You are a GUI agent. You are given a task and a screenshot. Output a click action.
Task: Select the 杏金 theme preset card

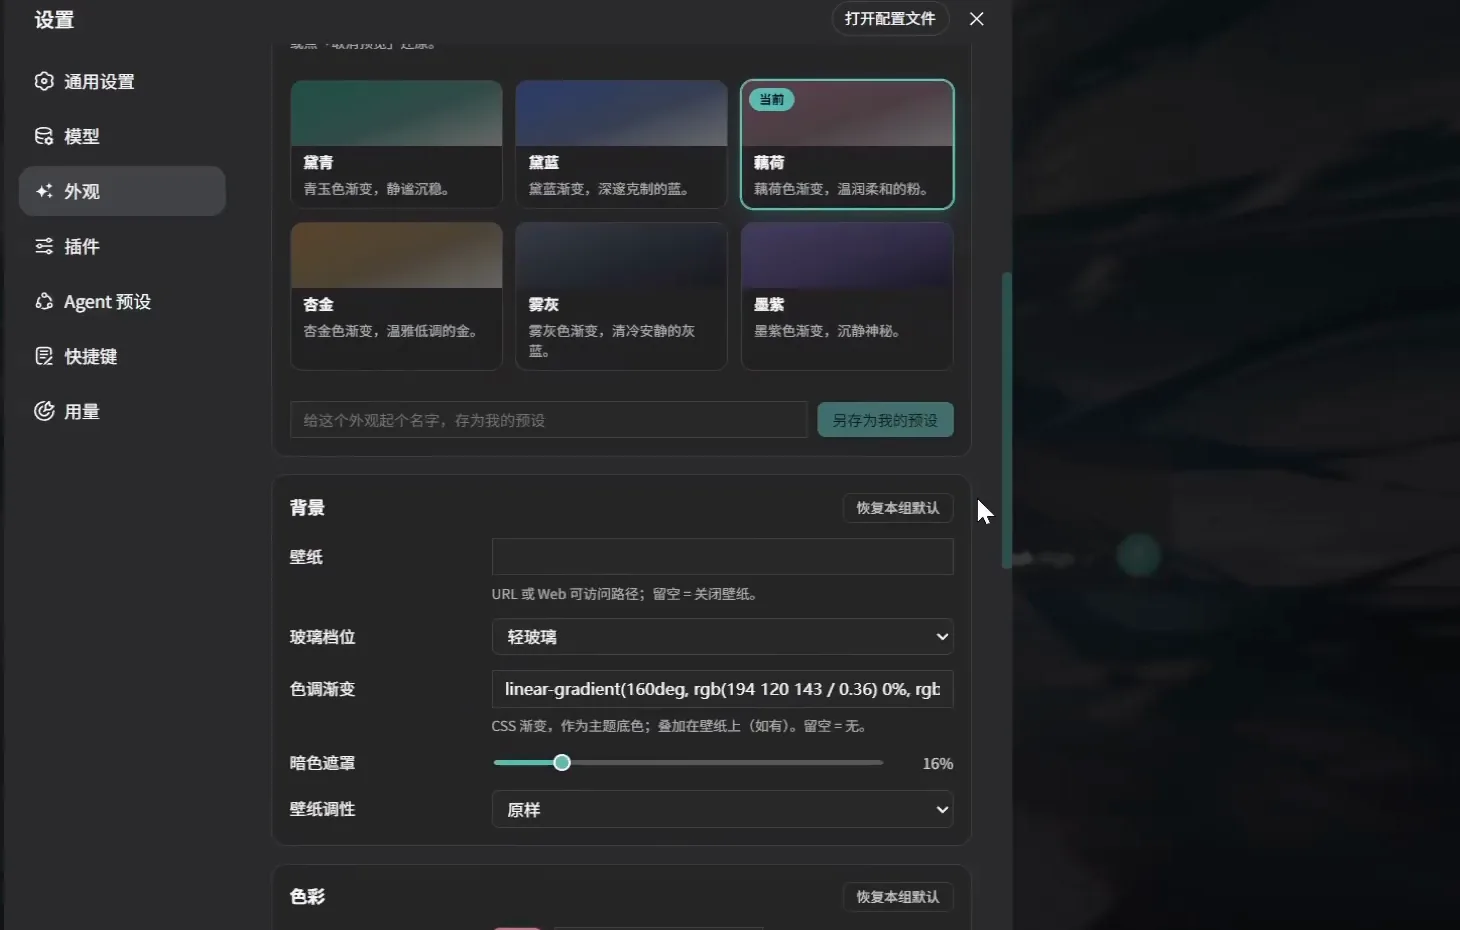(x=396, y=296)
